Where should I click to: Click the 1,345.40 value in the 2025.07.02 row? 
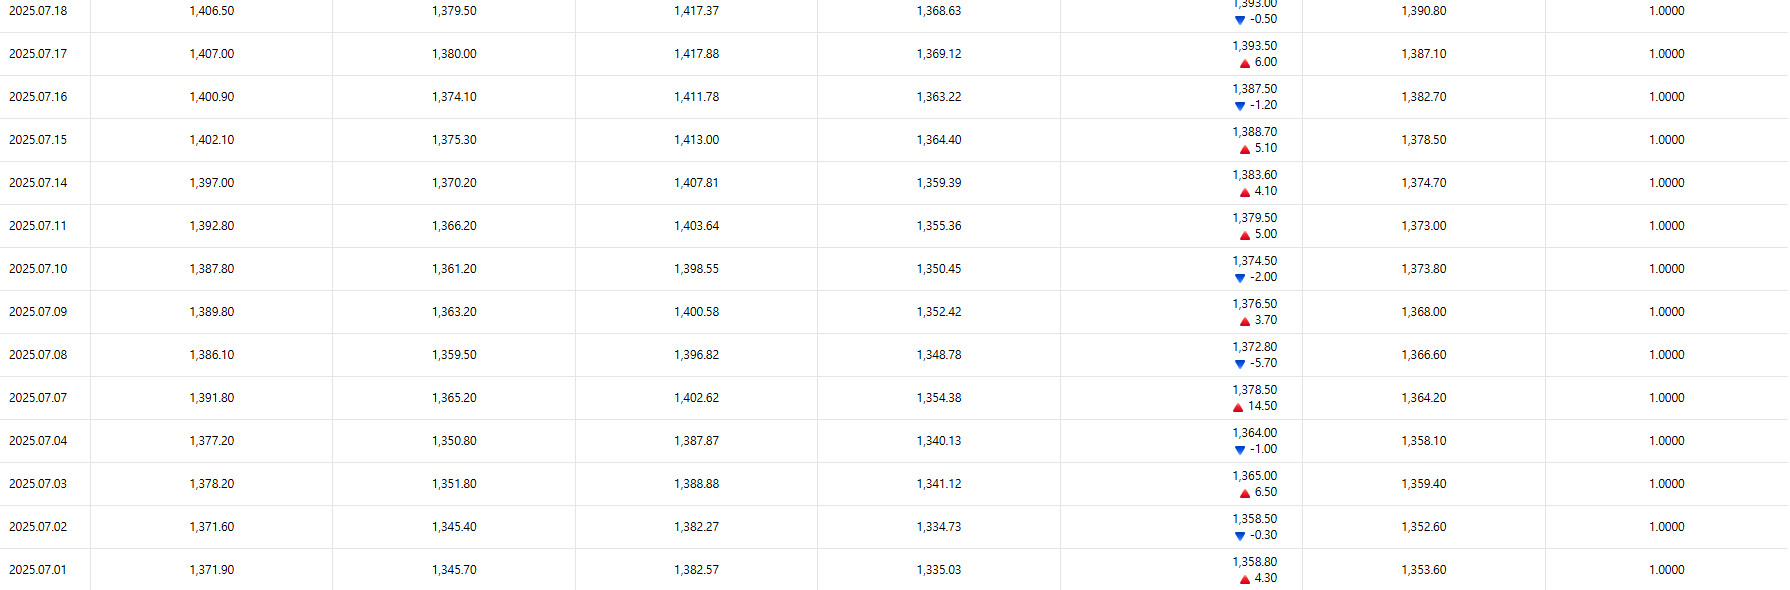pos(454,527)
